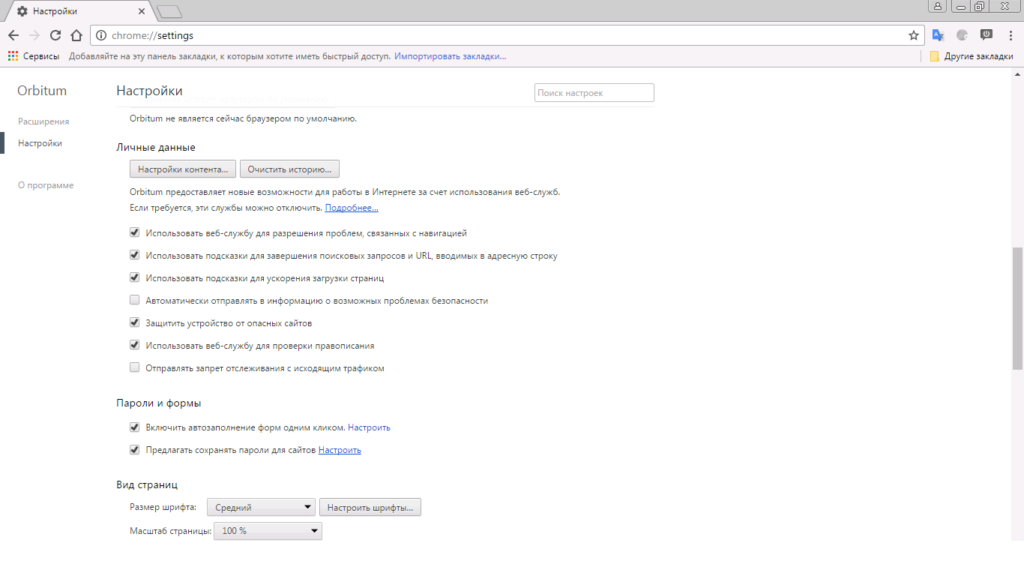The height and width of the screenshot is (576, 1024).
Task: Click the site info icon in address bar
Action: pyautogui.click(x=101, y=35)
